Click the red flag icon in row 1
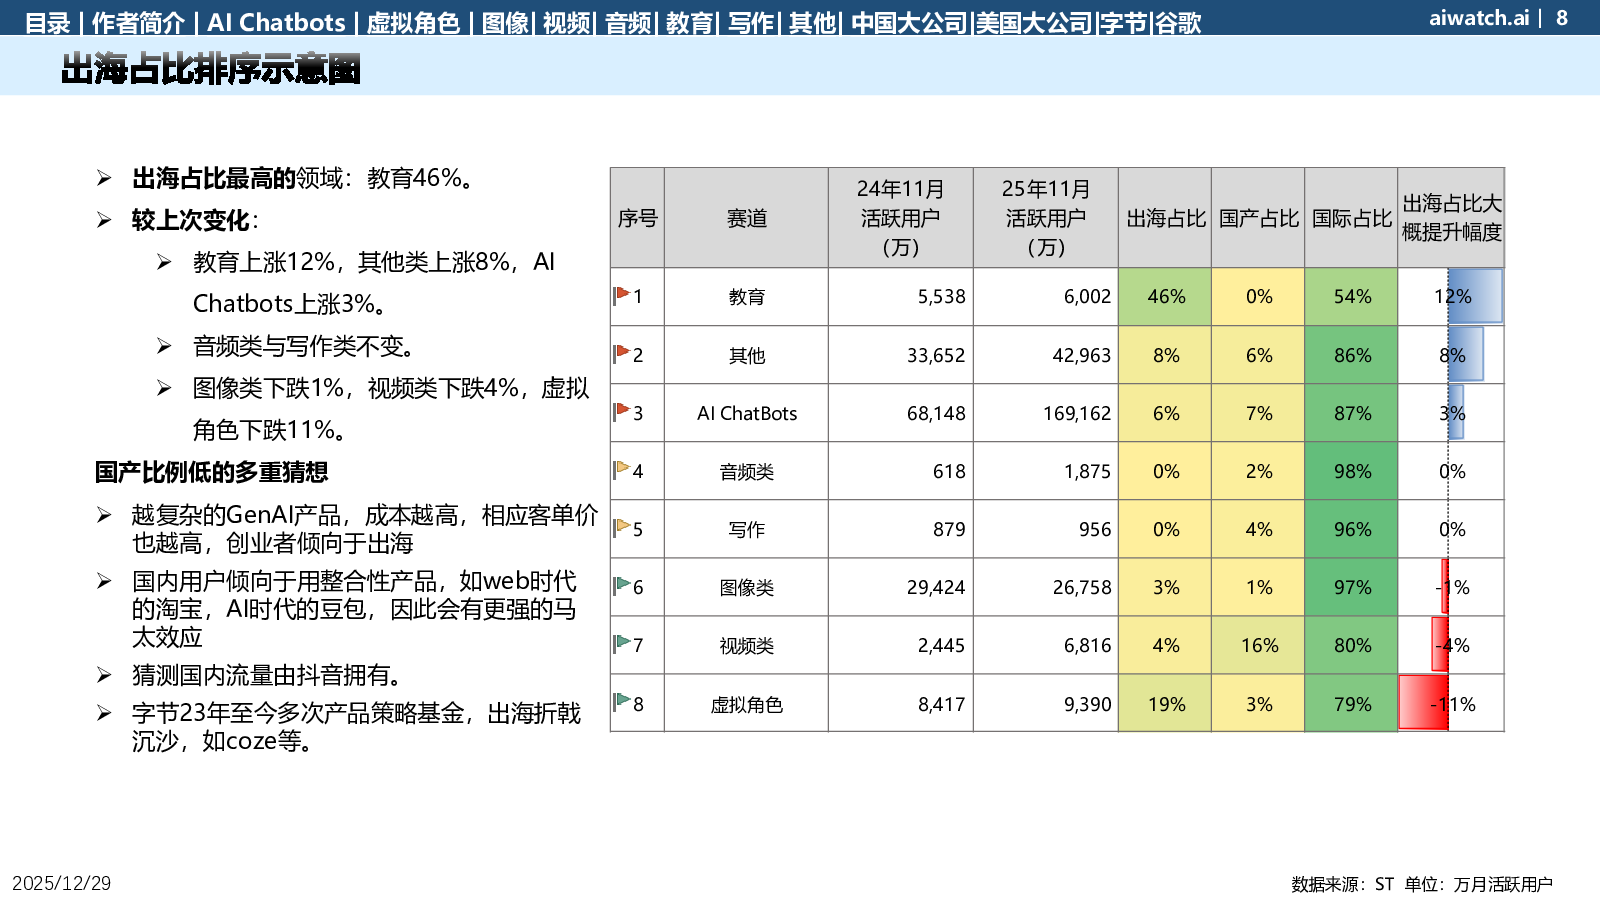This screenshot has width=1600, height=900. (x=622, y=295)
